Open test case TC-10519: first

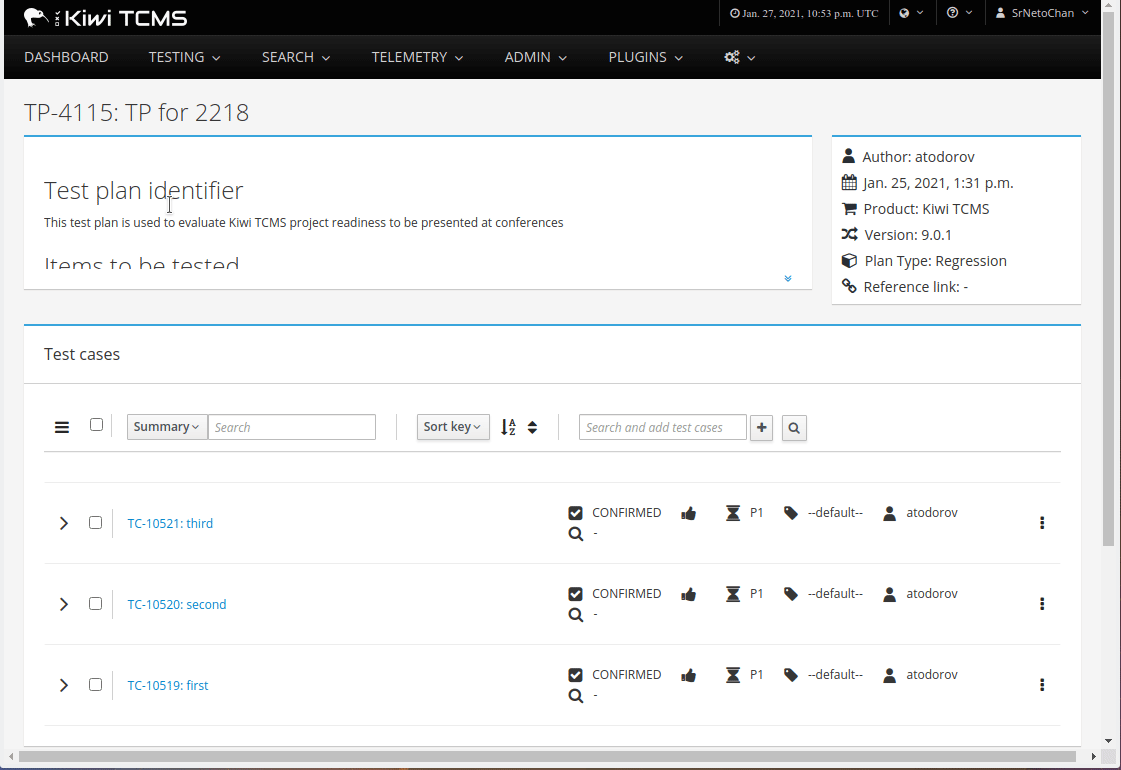click(x=168, y=685)
